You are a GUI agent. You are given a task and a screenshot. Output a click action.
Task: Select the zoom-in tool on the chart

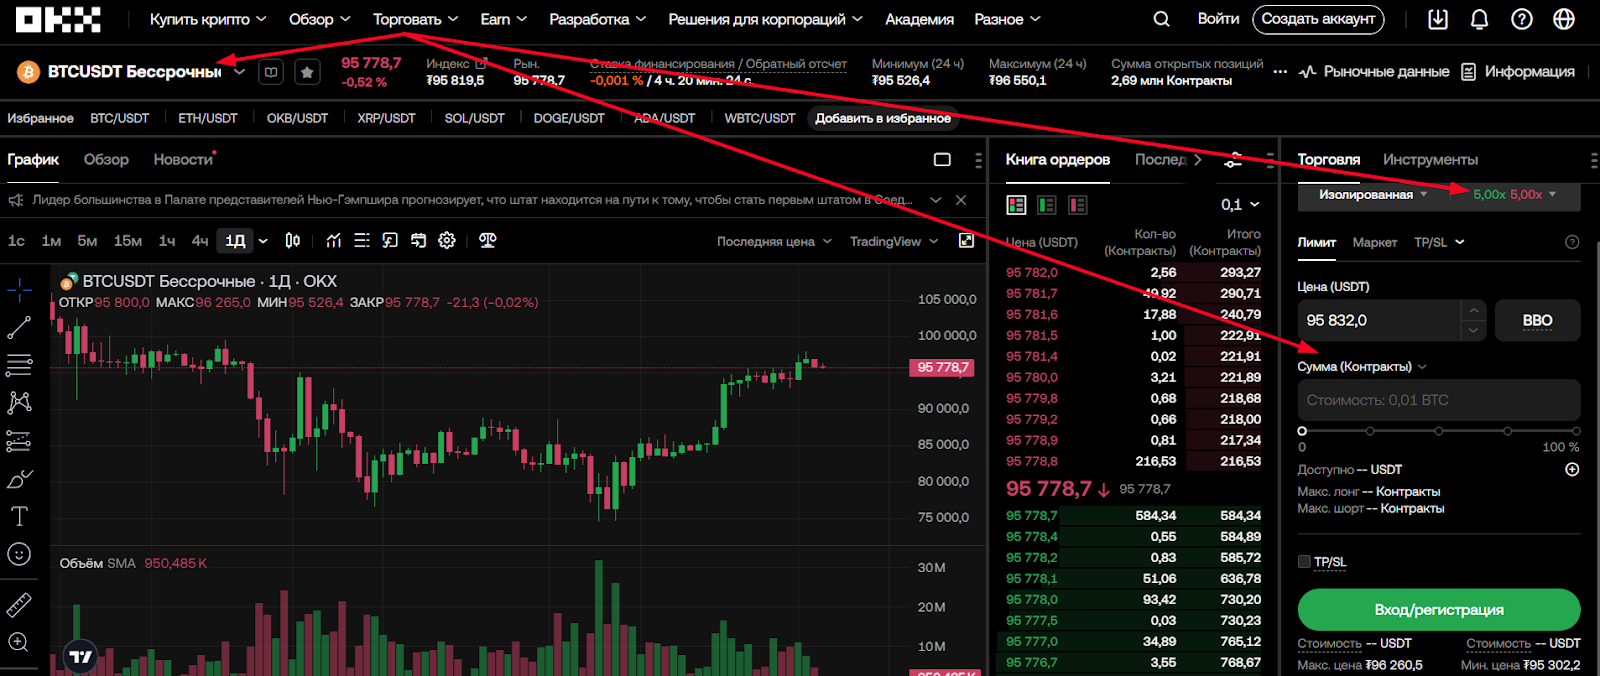(19, 642)
